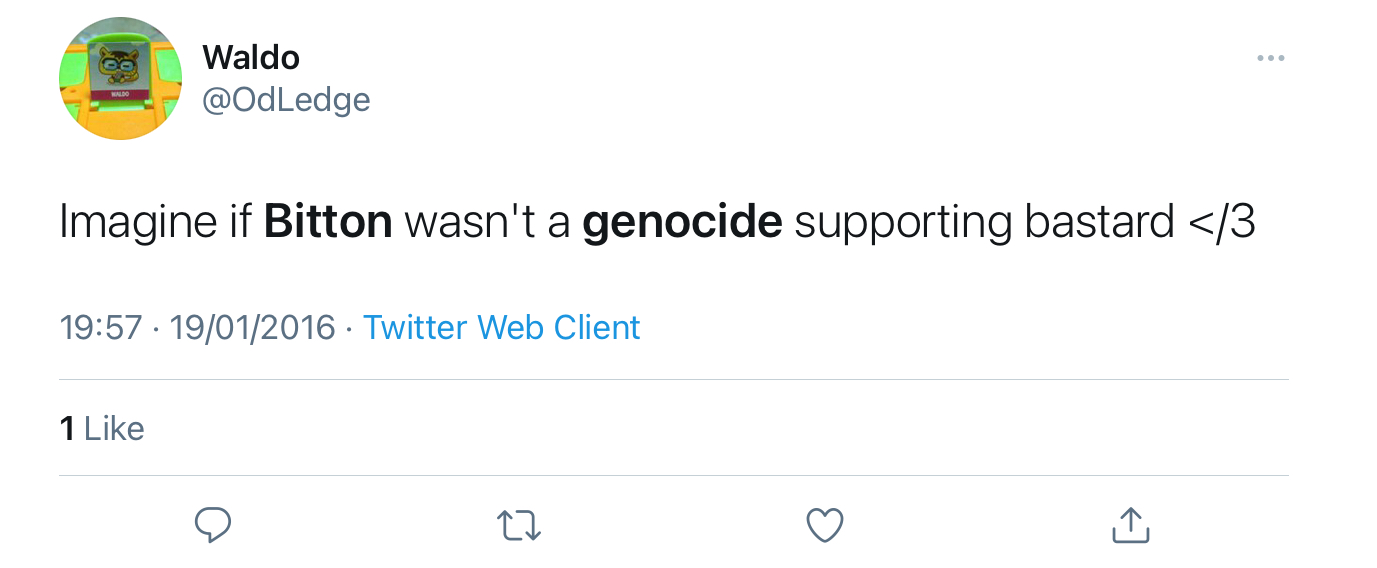Click the @OdLedge handle
The height and width of the screenshot is (568, 1377).
click(x=286, y=99)
